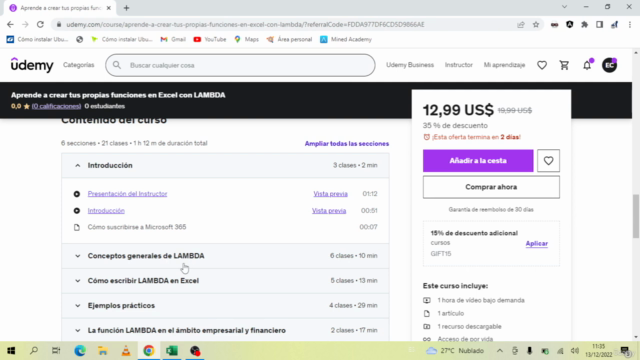Open the Instructor menu item
Screen dimensions: 640x360
(x=458, y=65)
